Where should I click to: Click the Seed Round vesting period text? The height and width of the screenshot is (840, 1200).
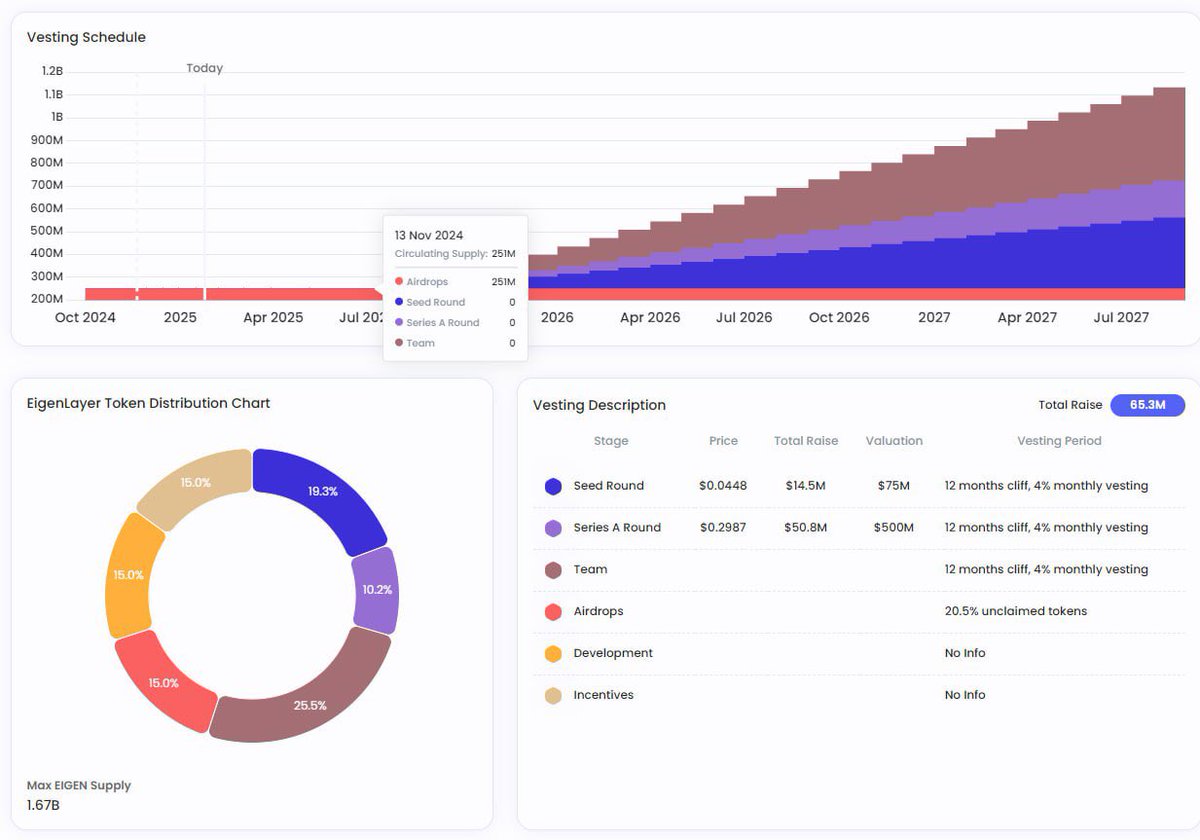[1046, 486]
